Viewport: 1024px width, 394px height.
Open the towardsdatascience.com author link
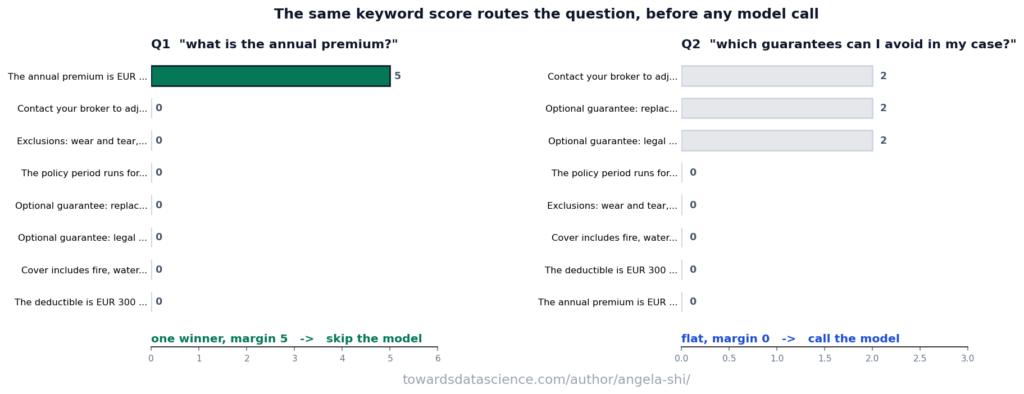point(546,379)
